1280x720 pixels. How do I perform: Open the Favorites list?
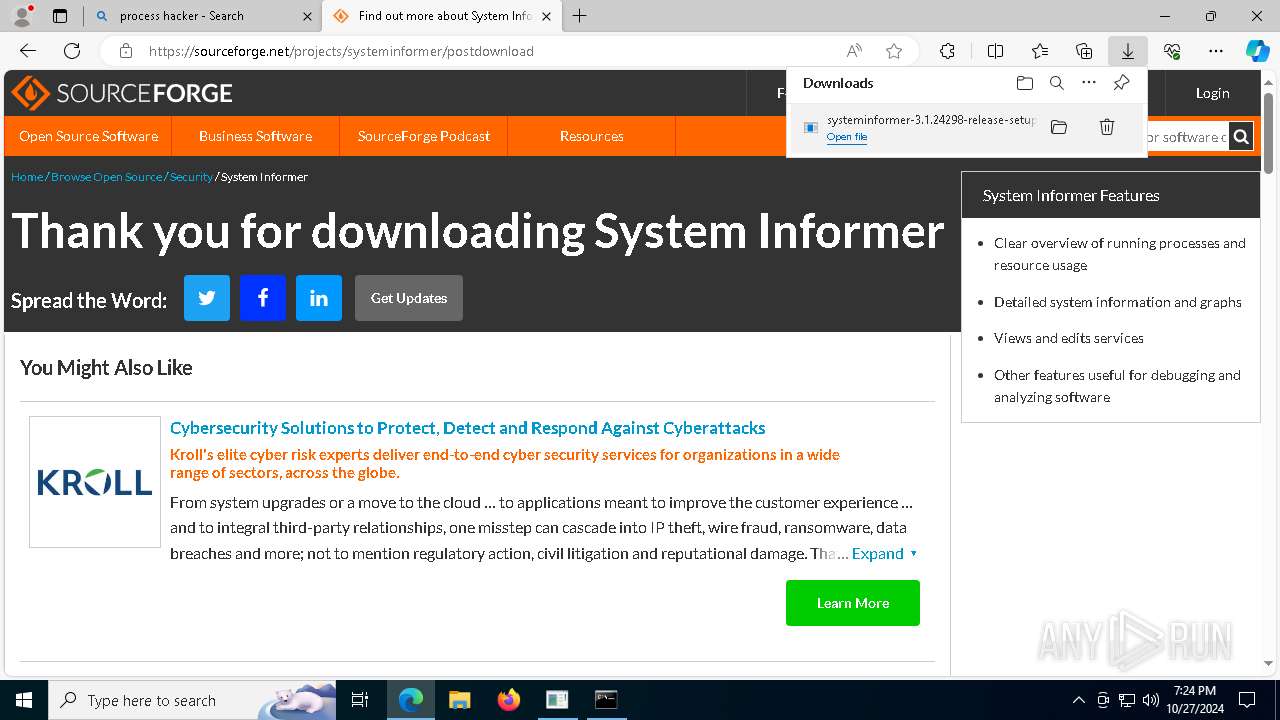pyautogui.click(x=1040, y=51)
